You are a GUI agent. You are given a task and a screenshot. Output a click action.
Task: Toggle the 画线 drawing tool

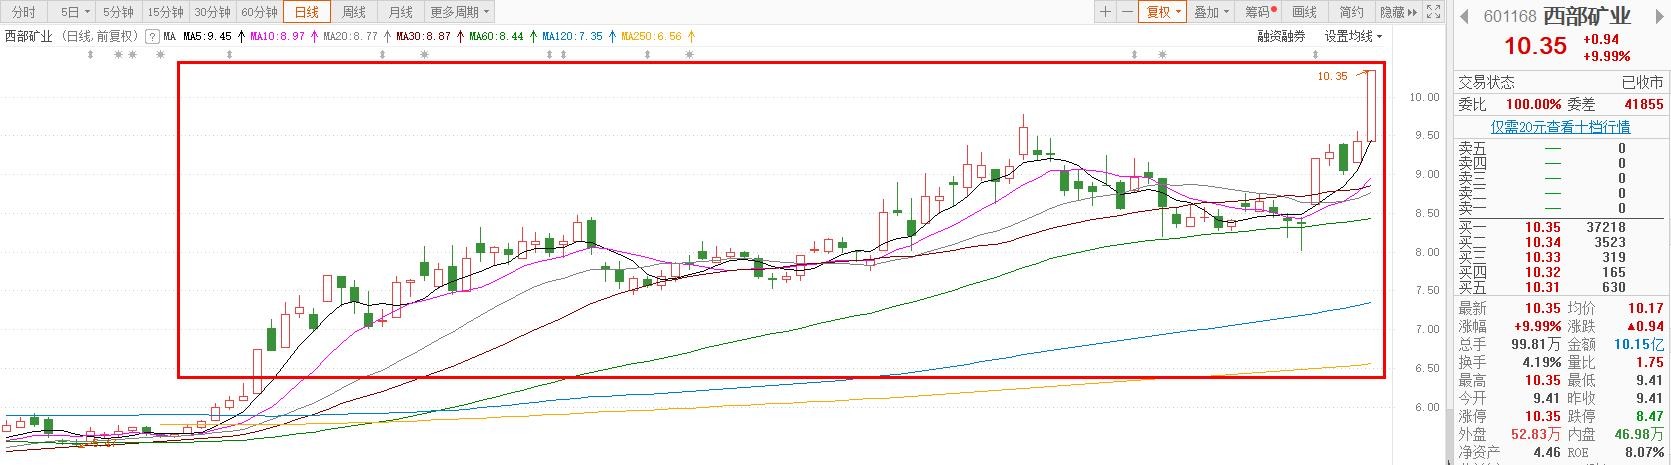point(1305,12)
